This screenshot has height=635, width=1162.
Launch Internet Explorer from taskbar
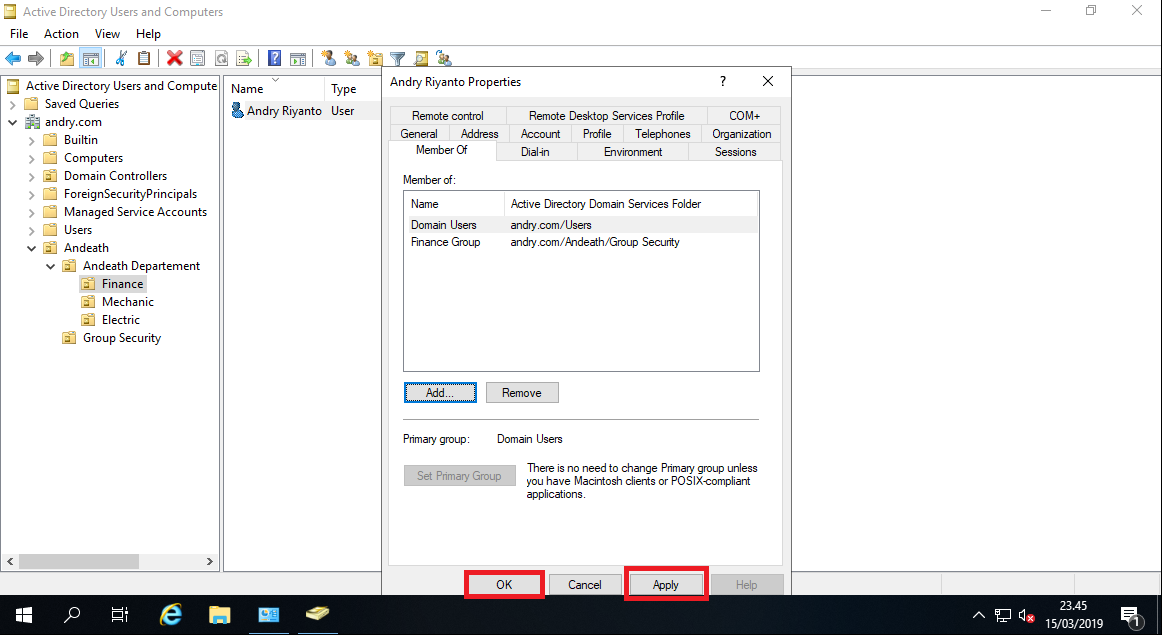pyautogui.click(x=171, y=615)
